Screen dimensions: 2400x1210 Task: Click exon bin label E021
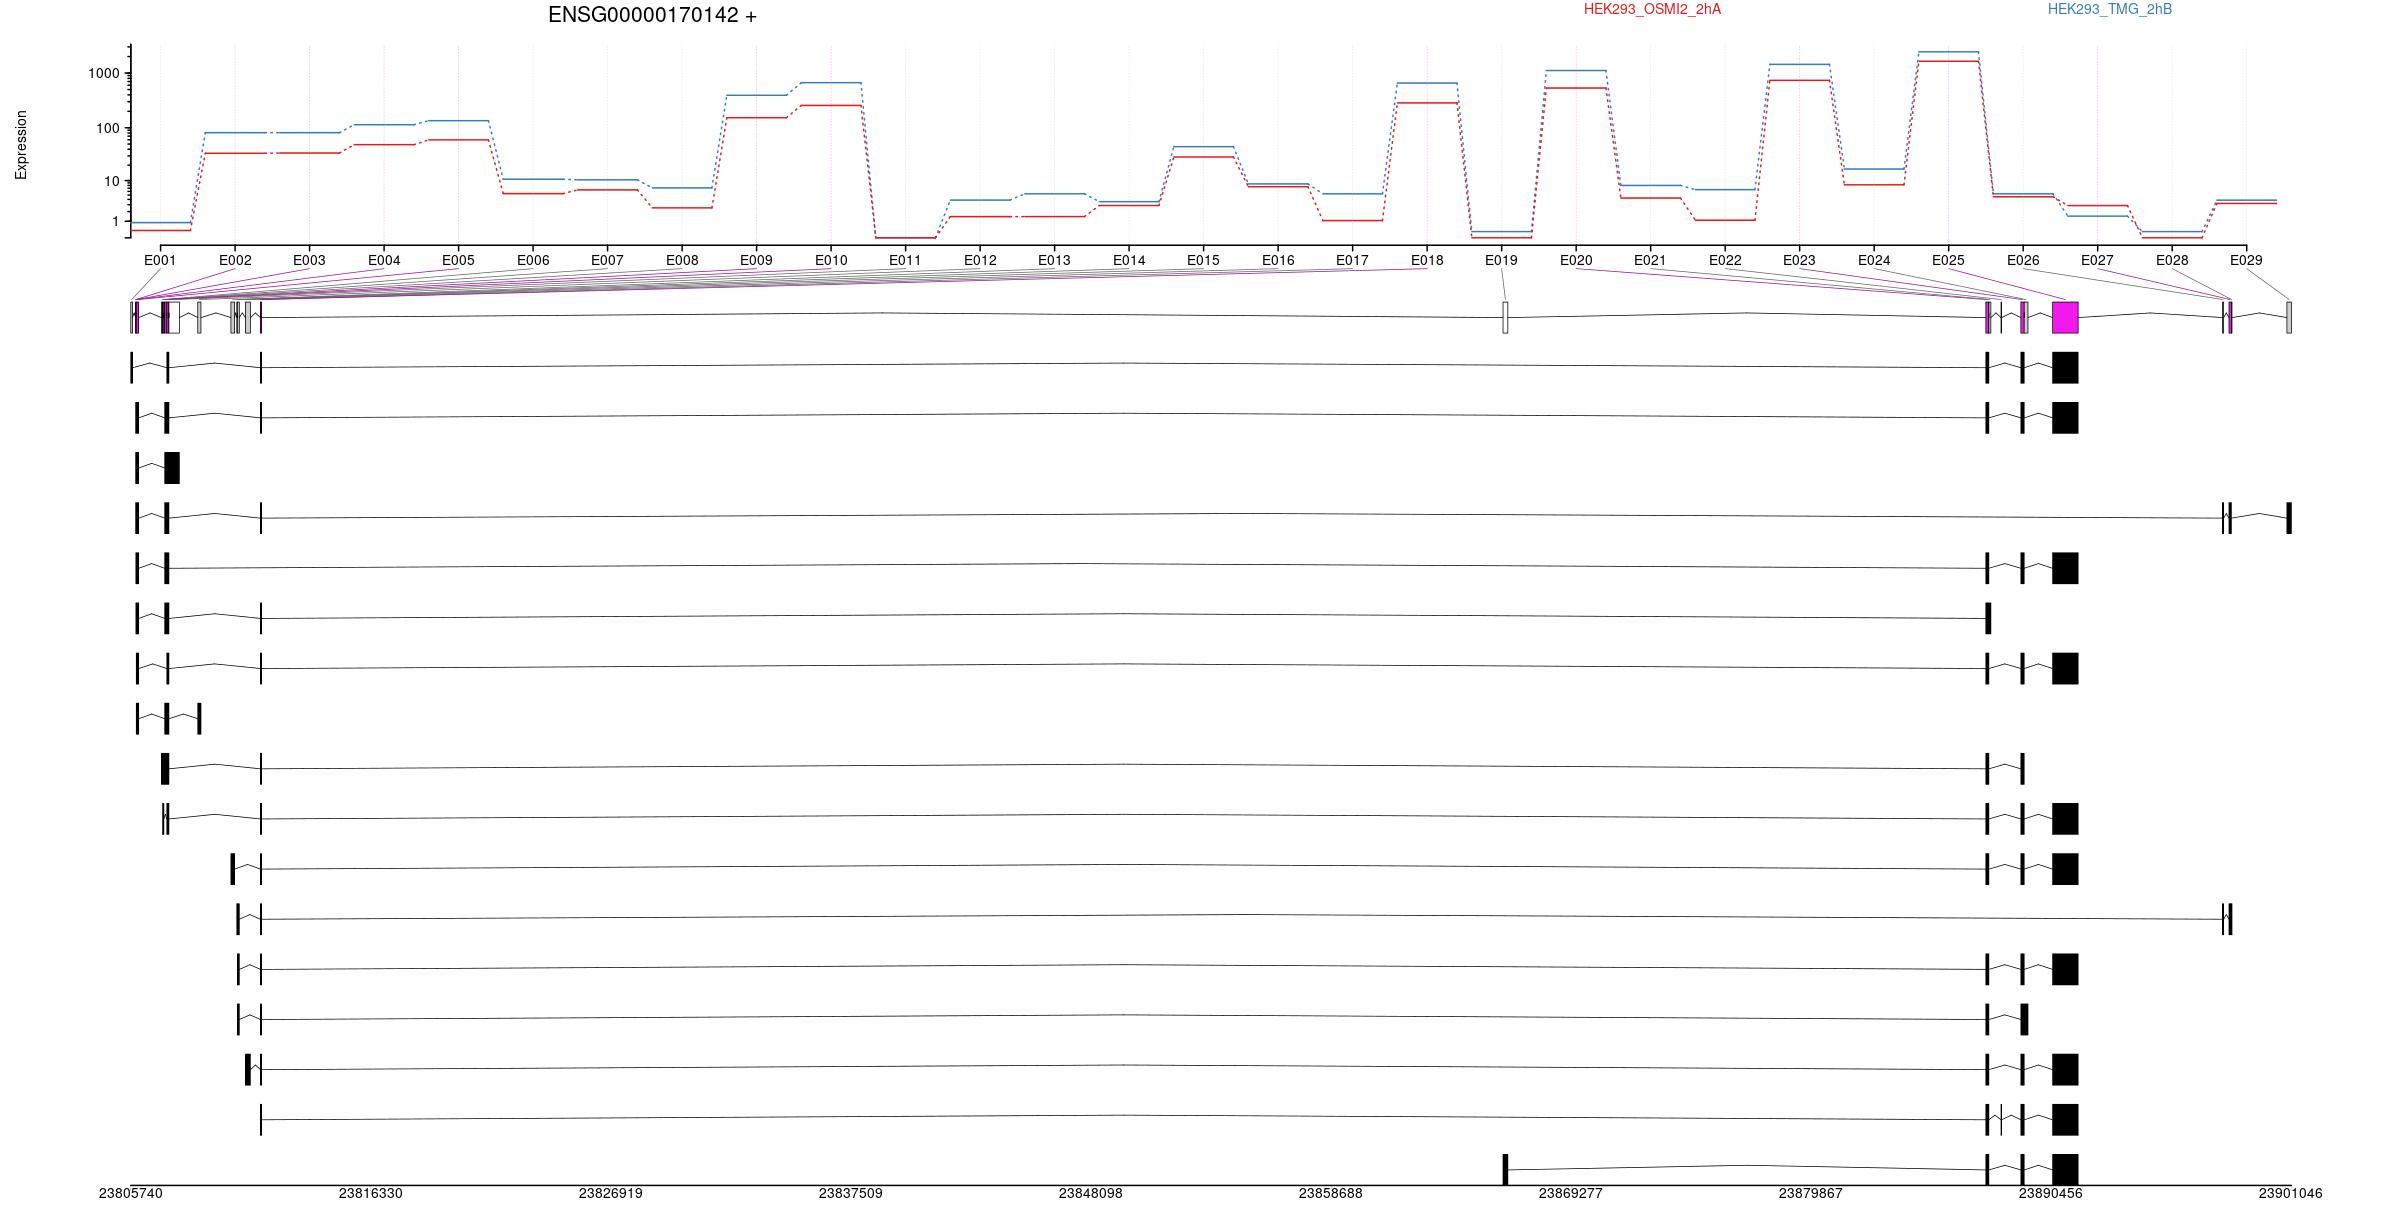coord(1650,260)
